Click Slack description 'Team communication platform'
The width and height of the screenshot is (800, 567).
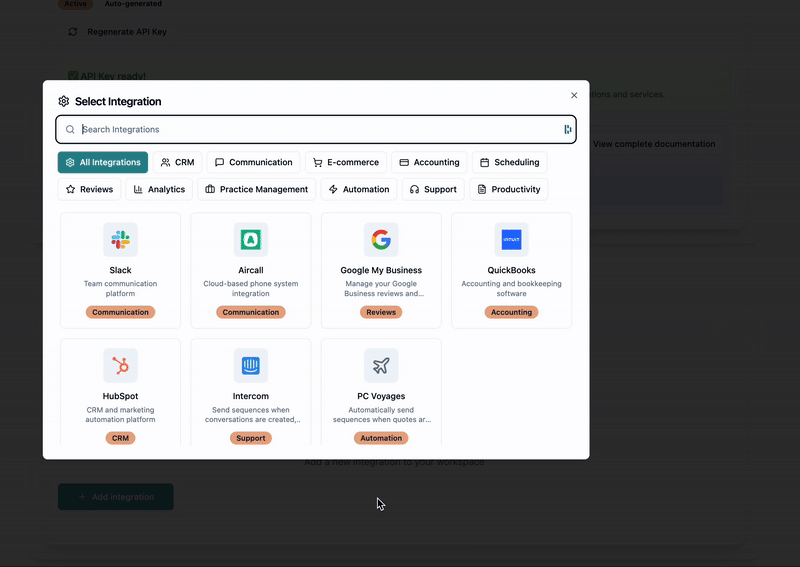coord(120,288)
